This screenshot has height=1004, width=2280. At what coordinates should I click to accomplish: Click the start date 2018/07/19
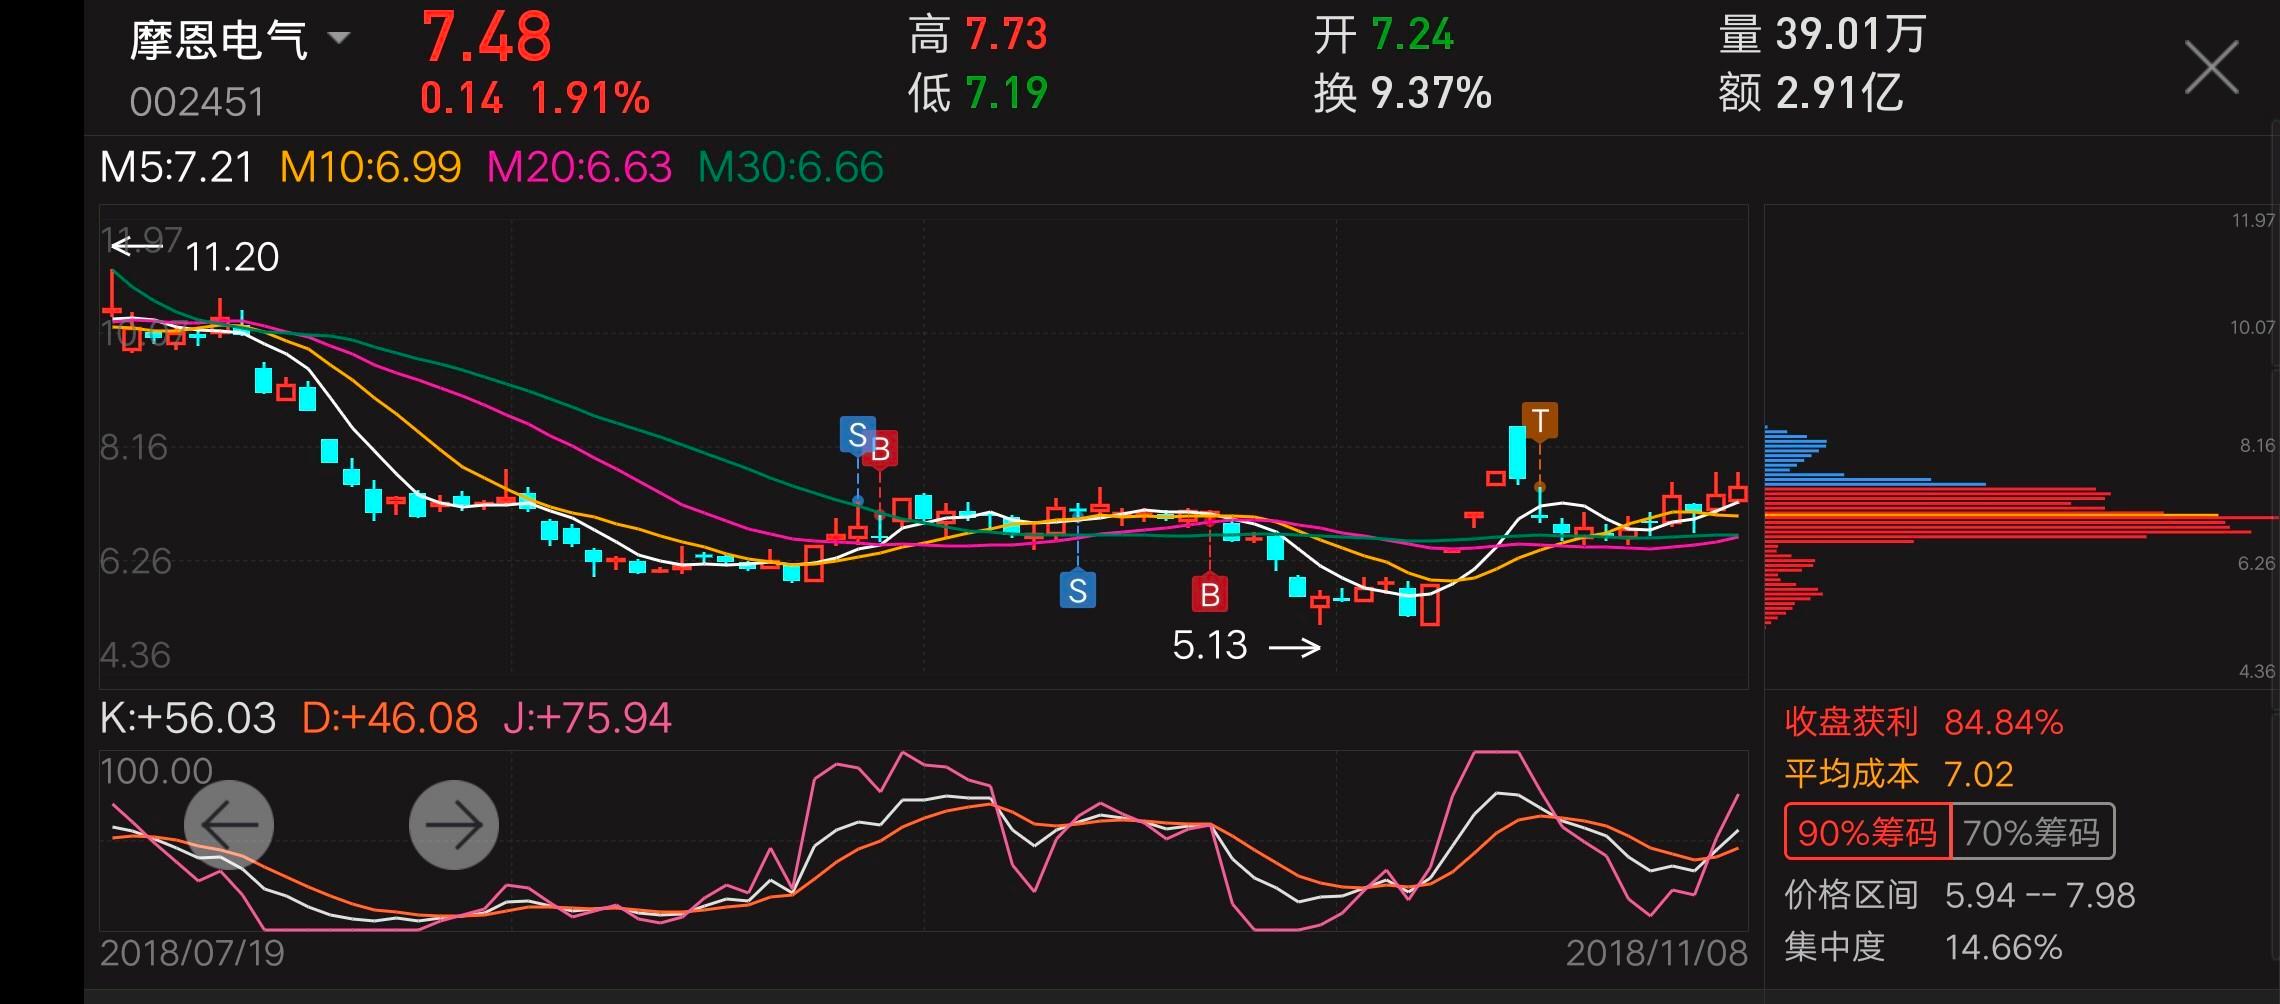pos(192,953)
